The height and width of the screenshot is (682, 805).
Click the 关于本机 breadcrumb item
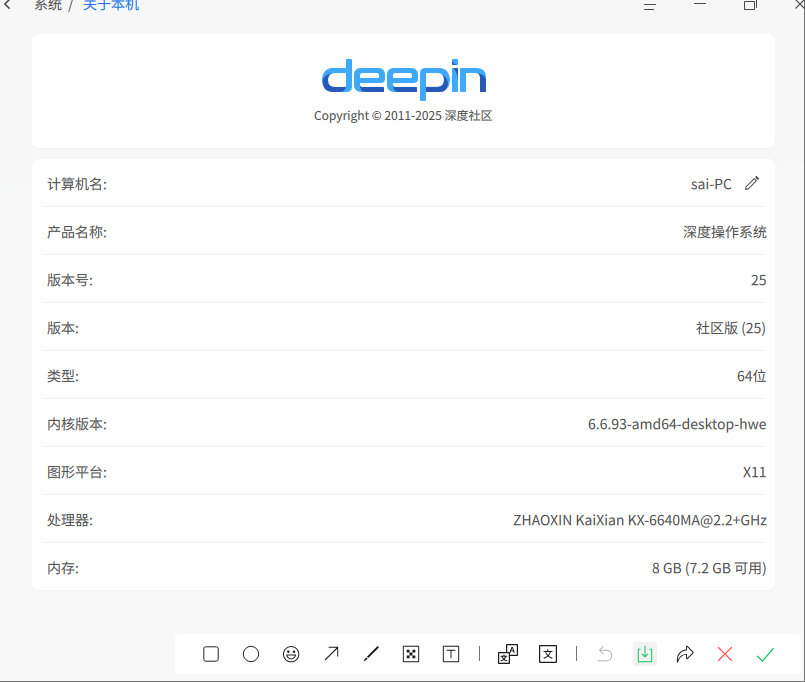tap(111, 5)
